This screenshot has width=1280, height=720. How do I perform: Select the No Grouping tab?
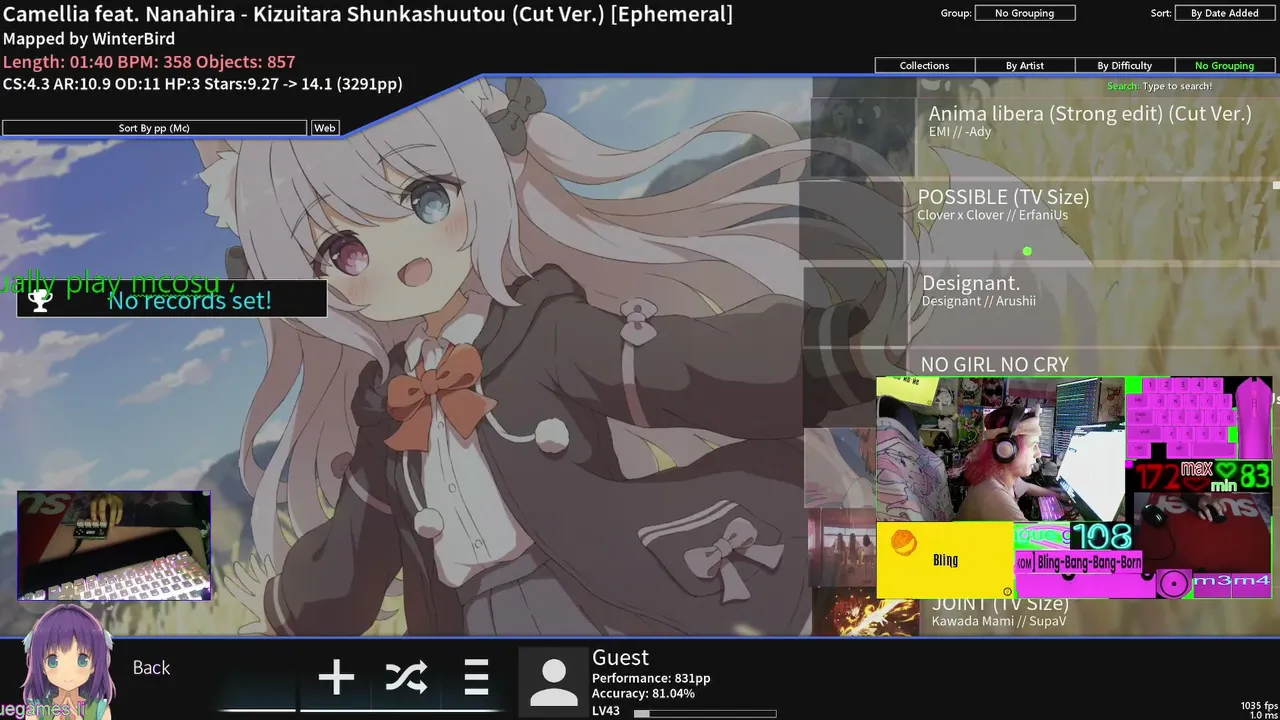point(1224,65)
